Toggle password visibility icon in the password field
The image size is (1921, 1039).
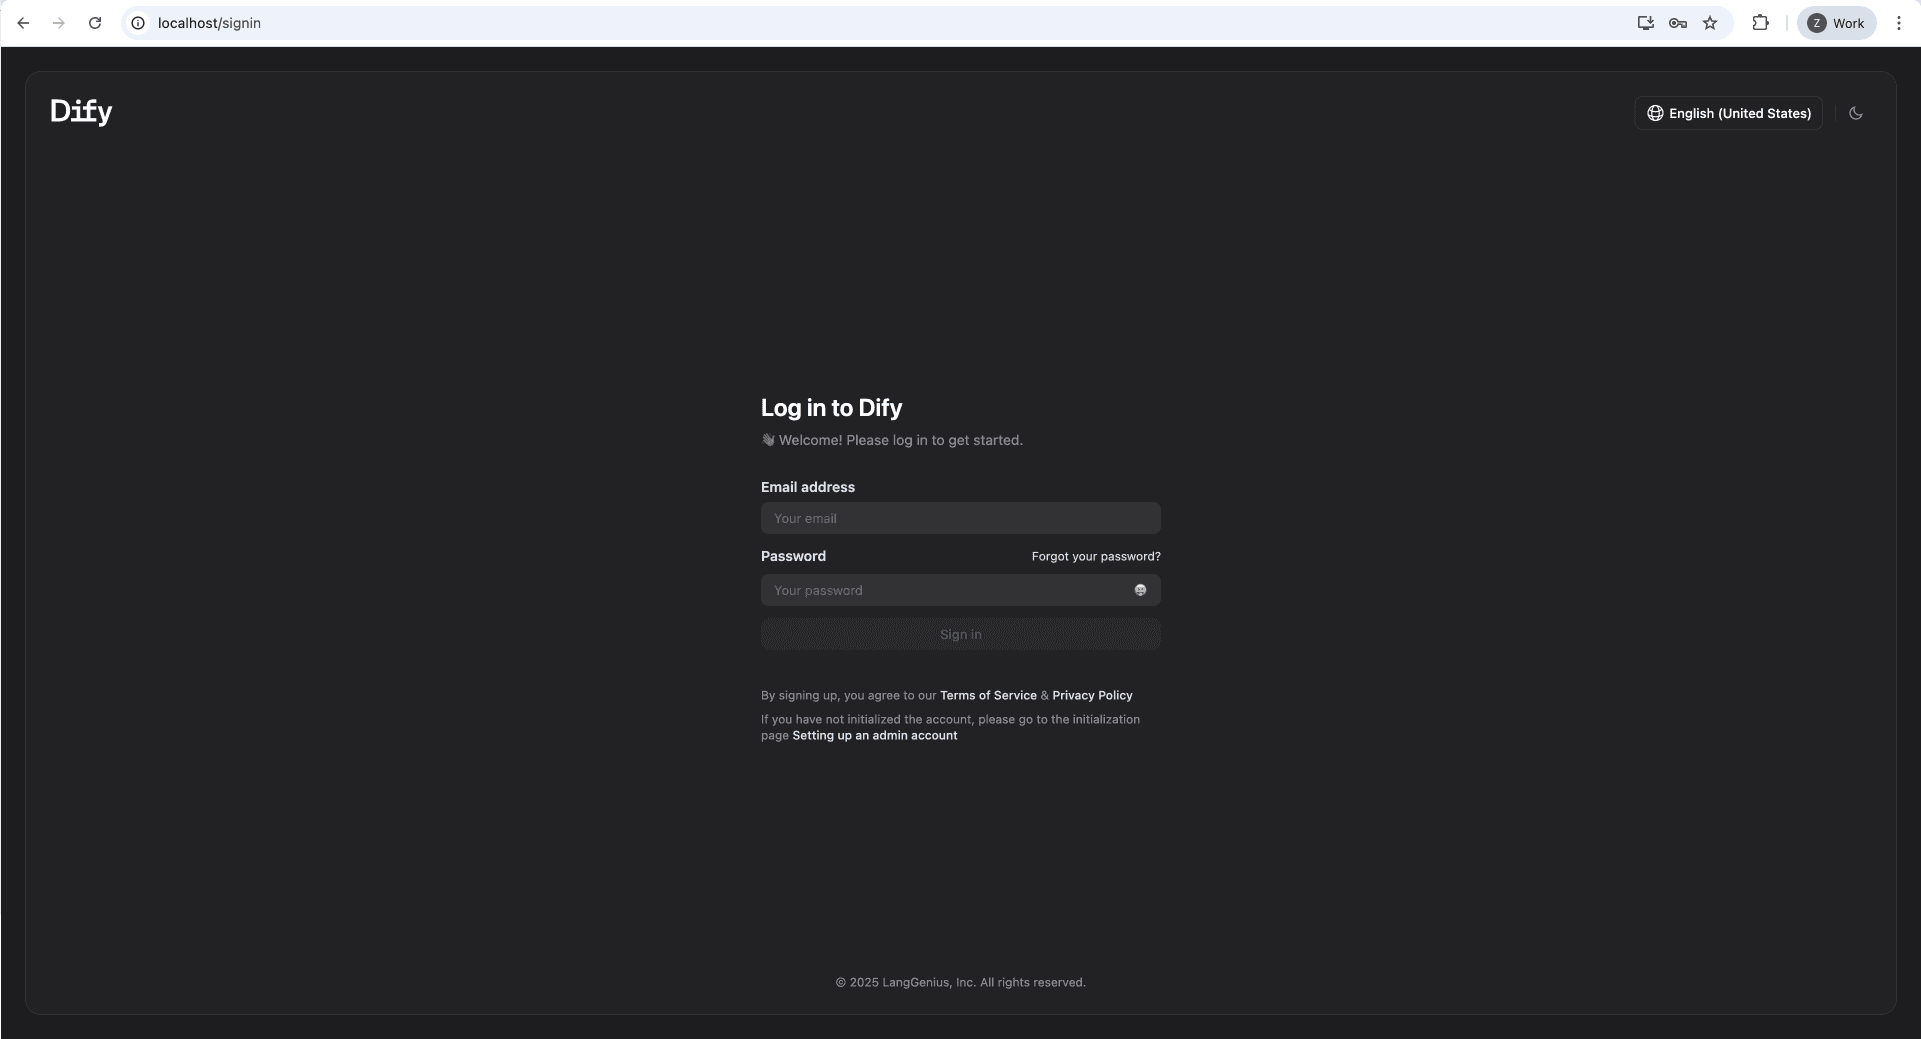pyautogui.click(x=1140, y=590)
